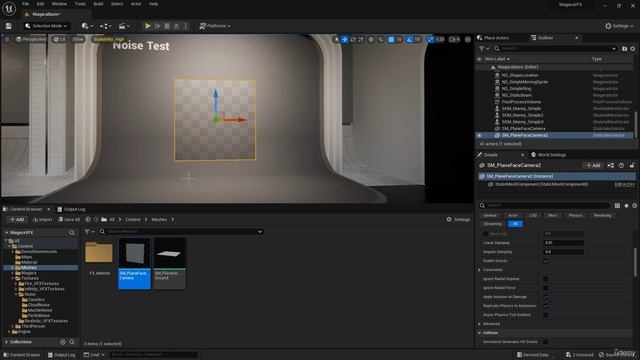Click the Eject icon in play controls
Viewport: 640px width, 360px height.
tap(176, 26)
